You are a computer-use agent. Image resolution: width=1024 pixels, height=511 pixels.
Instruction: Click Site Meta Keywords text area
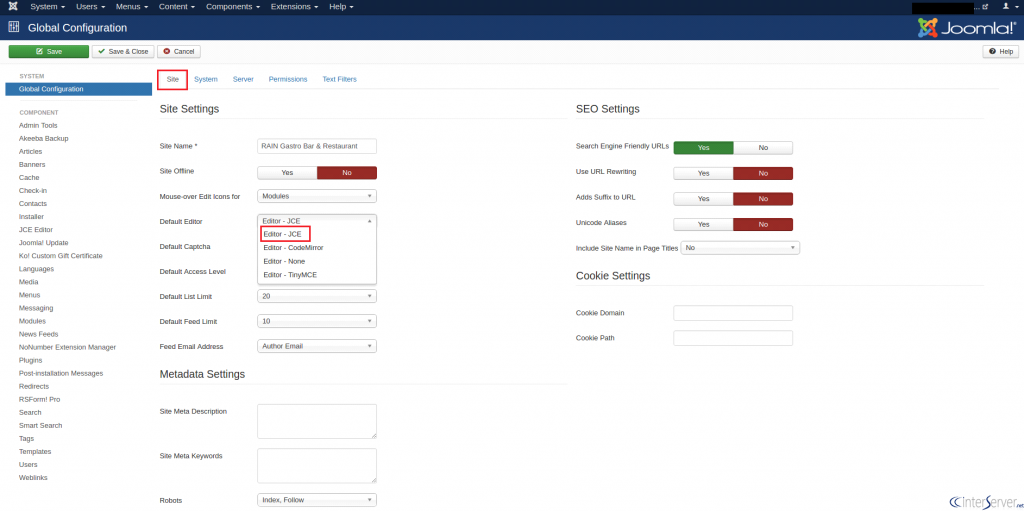tap(317, 465)
